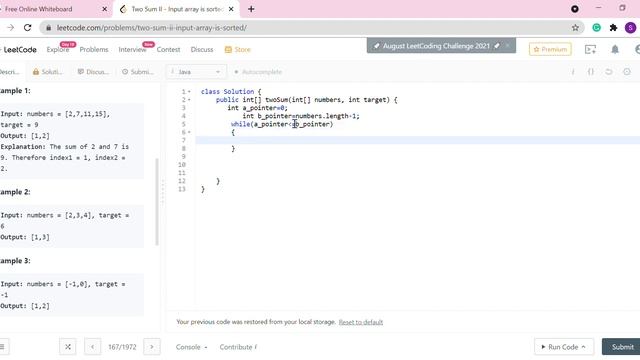Reload the page with browser refresh icon
This screenshot has width=640, height=360.
(x=27, y=28)
